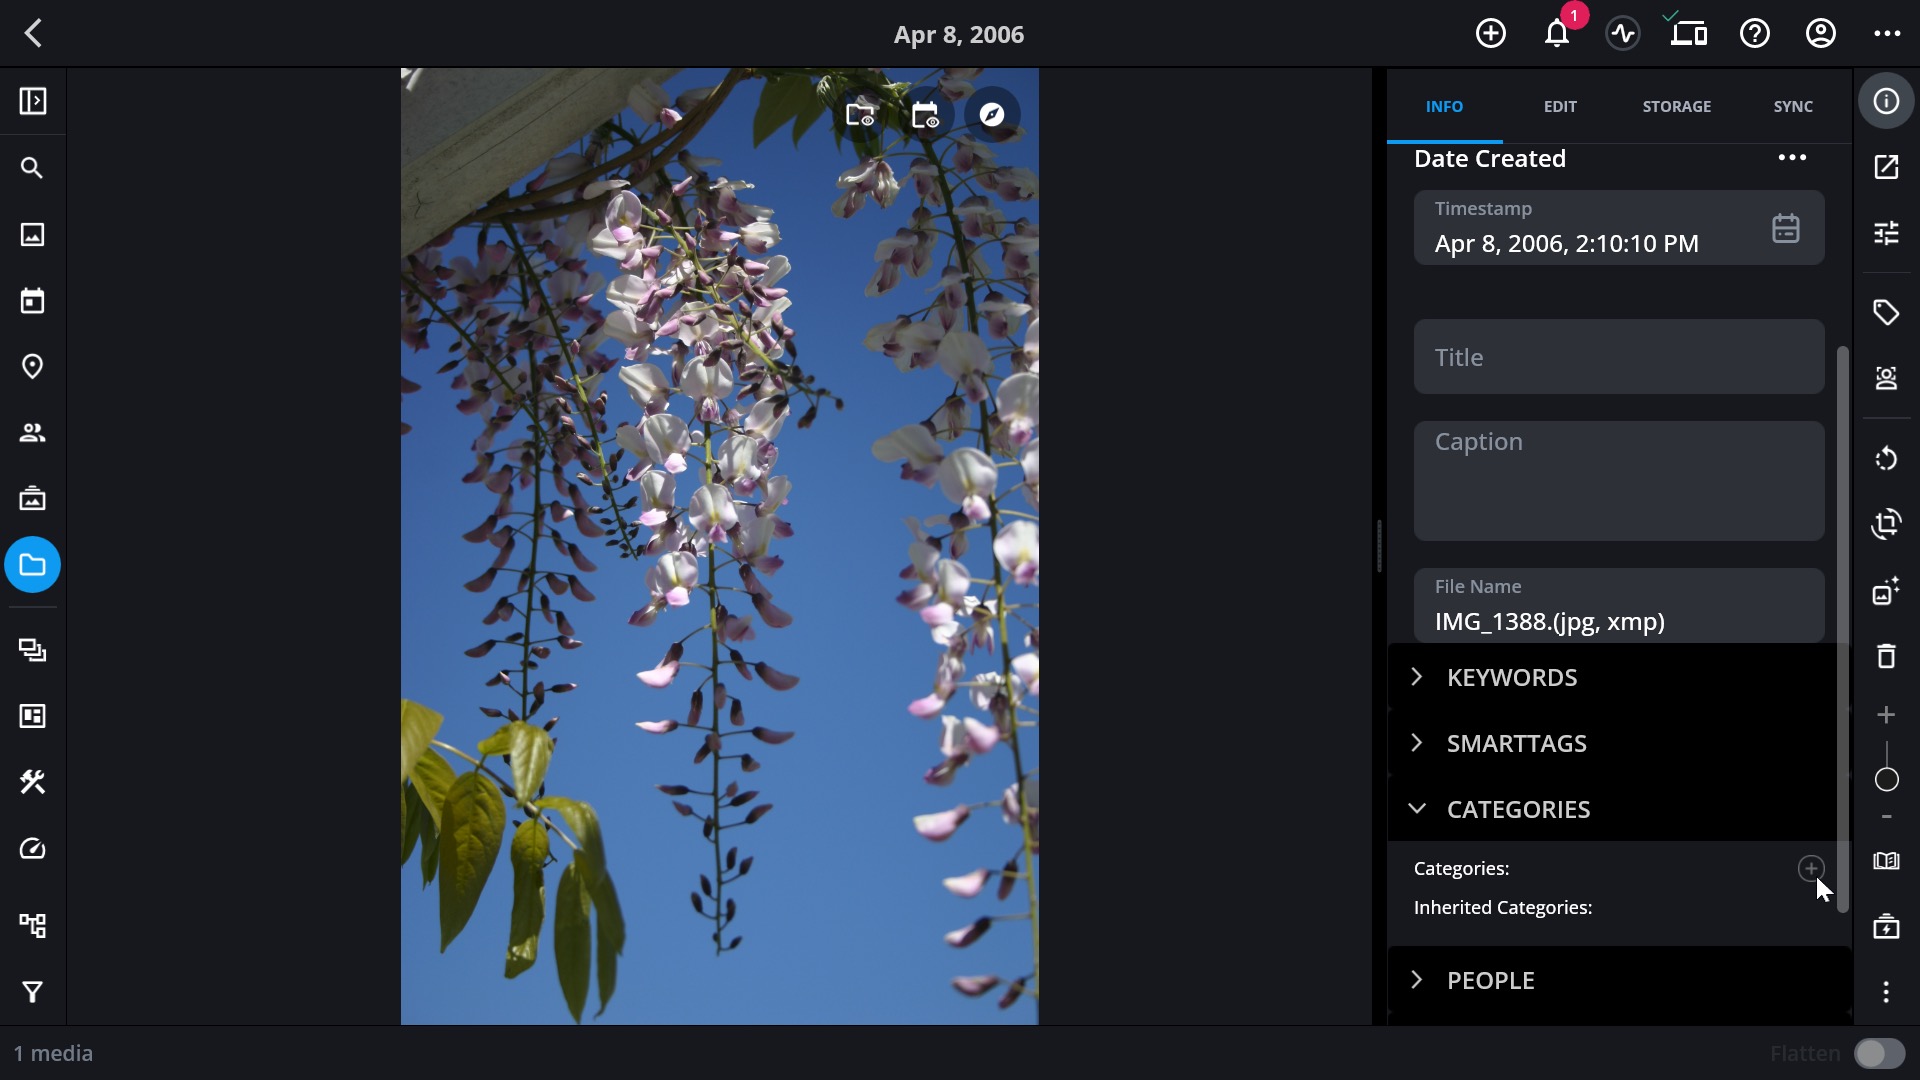The width and height of the screenshot is (1920, 1080).
Task: Open the photos view icon in sidebar
Action: pyautogui.click(x=33, y=234)
